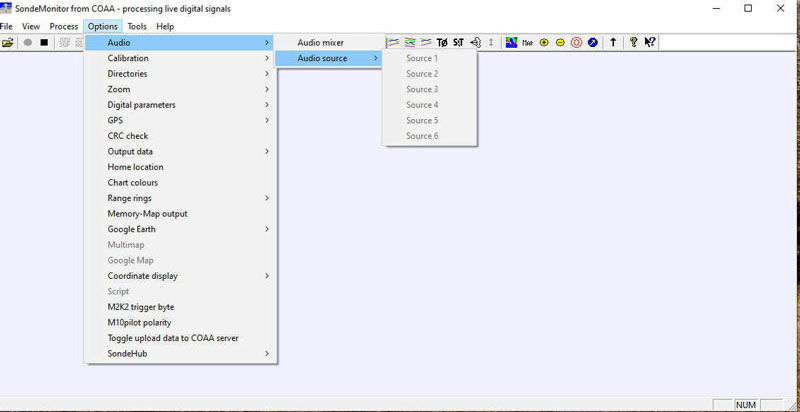Click the chart icon immediately left of Tø
This screenshot has width=800, height=412.
tap(426, 42)
